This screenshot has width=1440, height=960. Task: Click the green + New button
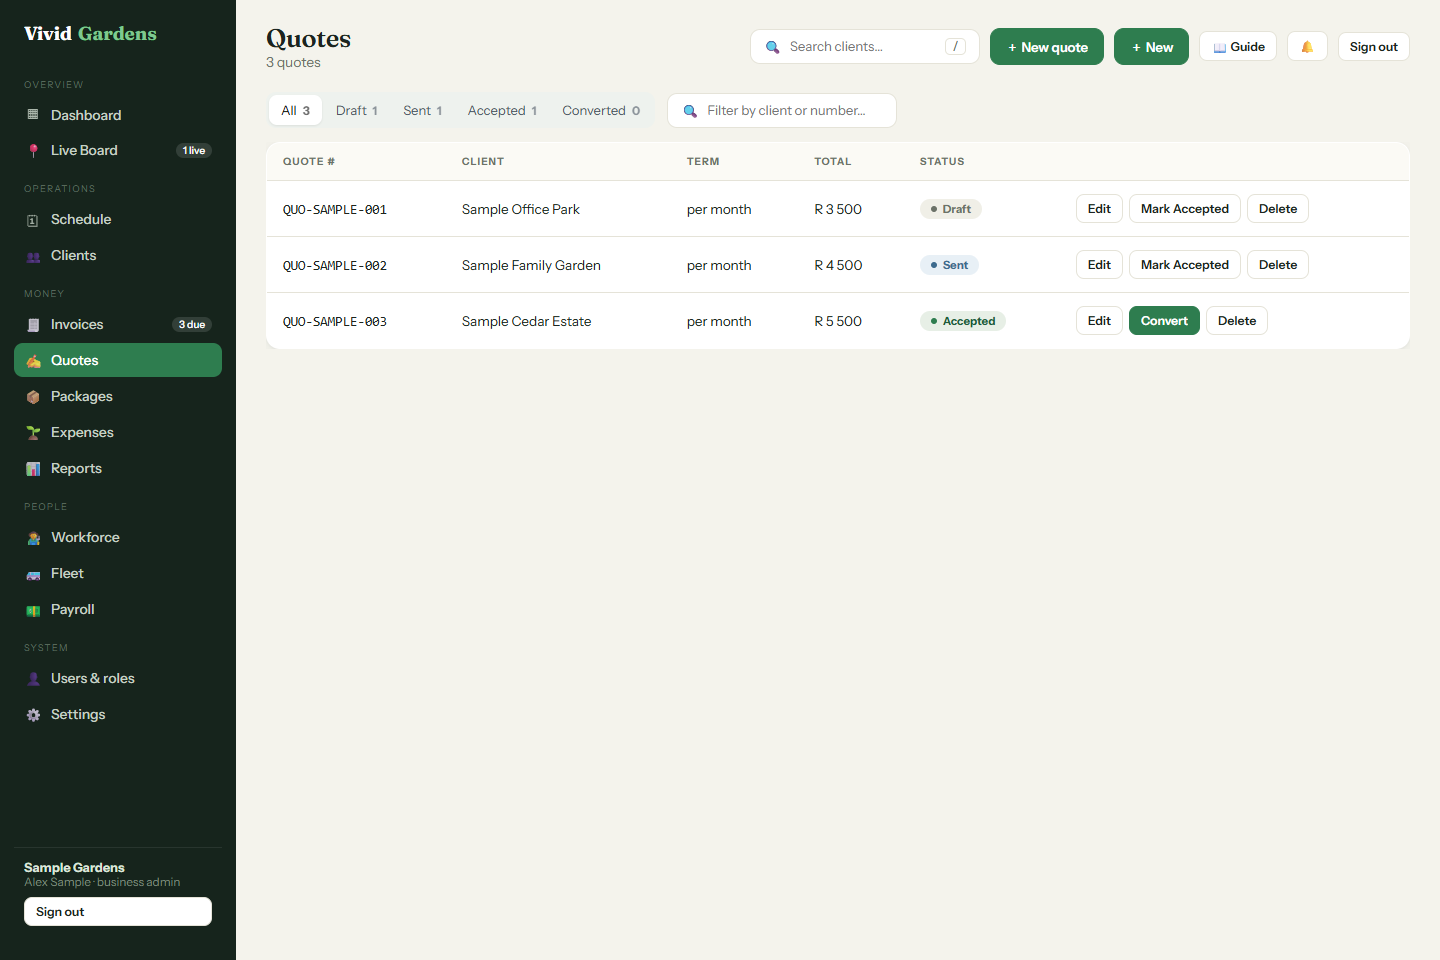point(1151,47)
